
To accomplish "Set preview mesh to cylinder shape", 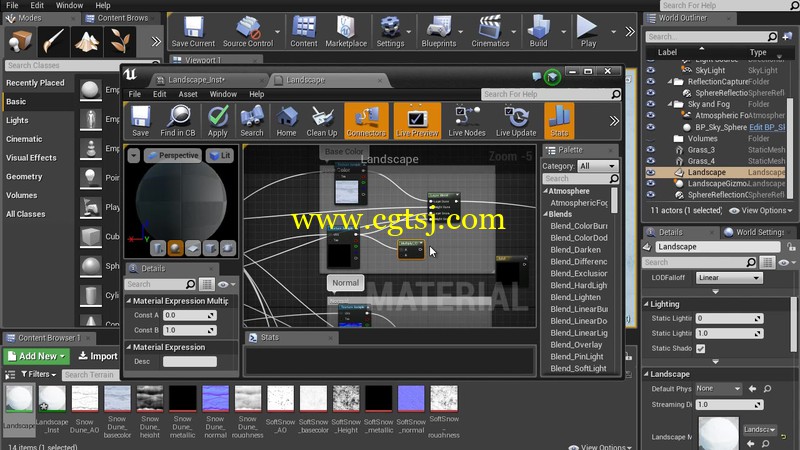I will pos(158,248).
